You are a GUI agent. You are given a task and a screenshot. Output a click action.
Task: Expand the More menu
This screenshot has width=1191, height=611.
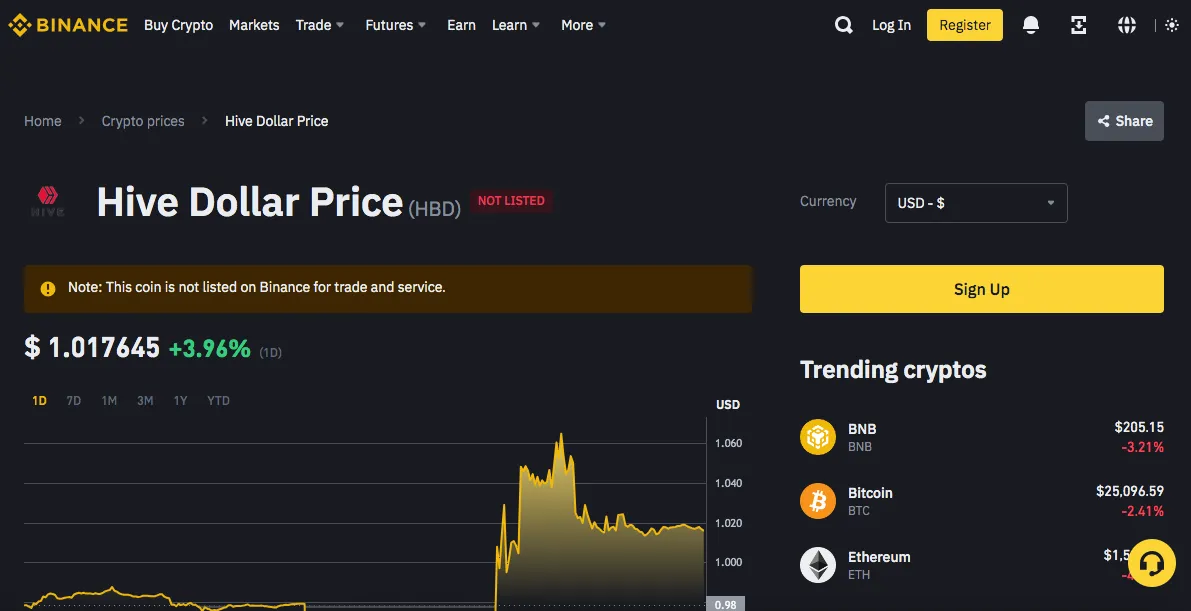583,25
